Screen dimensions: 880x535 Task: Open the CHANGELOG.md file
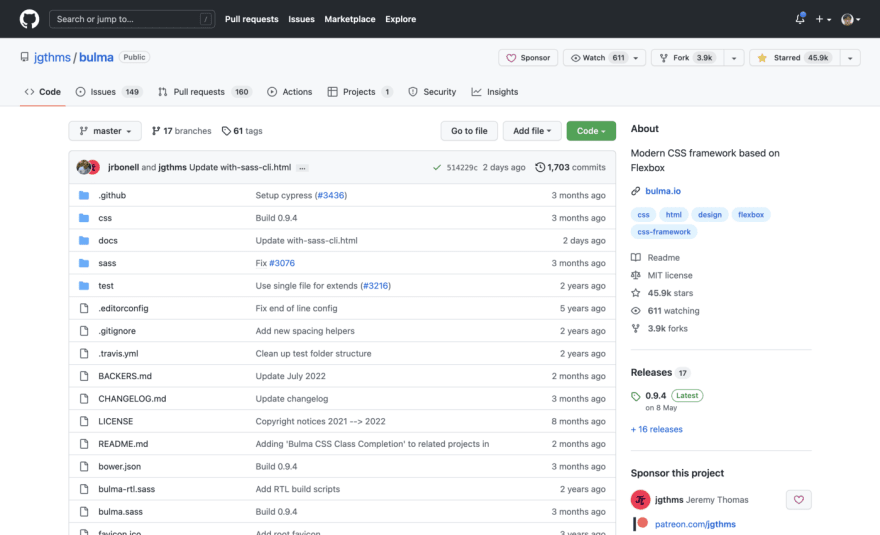(132, 399)
